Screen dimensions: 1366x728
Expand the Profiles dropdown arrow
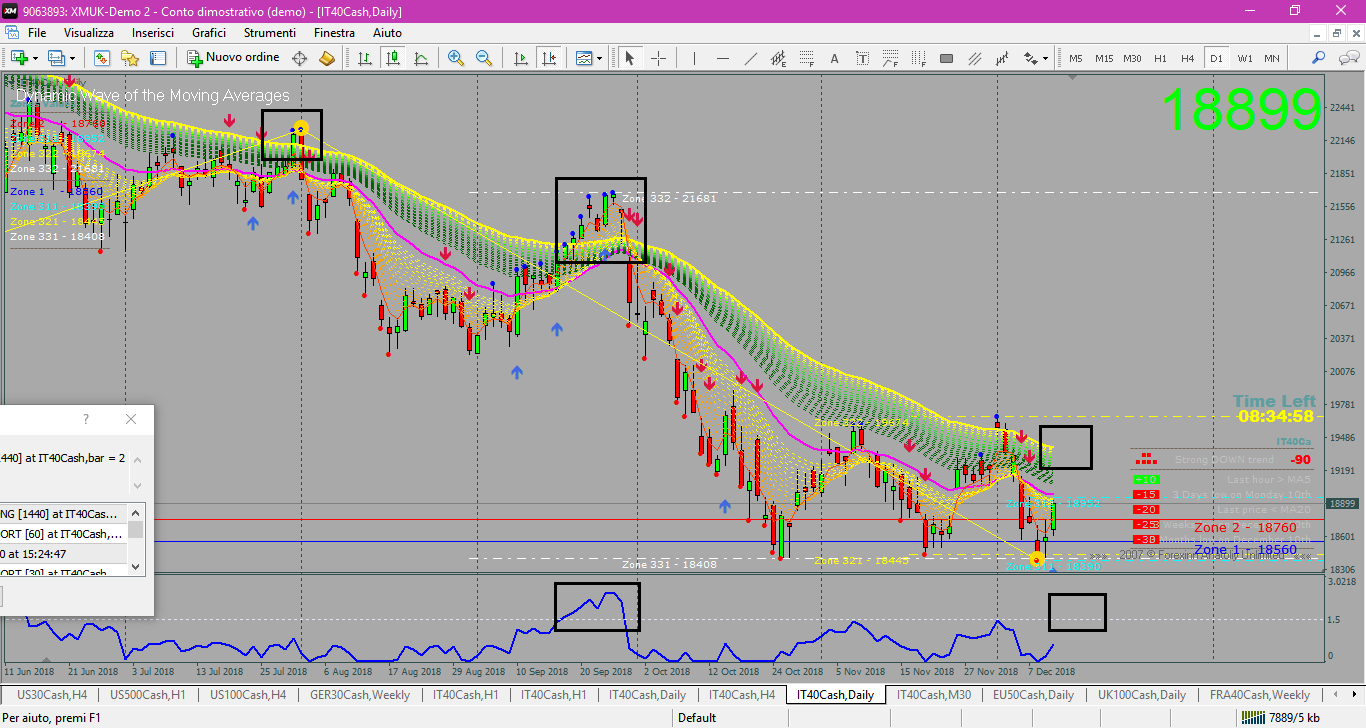(x=73, y=58)
